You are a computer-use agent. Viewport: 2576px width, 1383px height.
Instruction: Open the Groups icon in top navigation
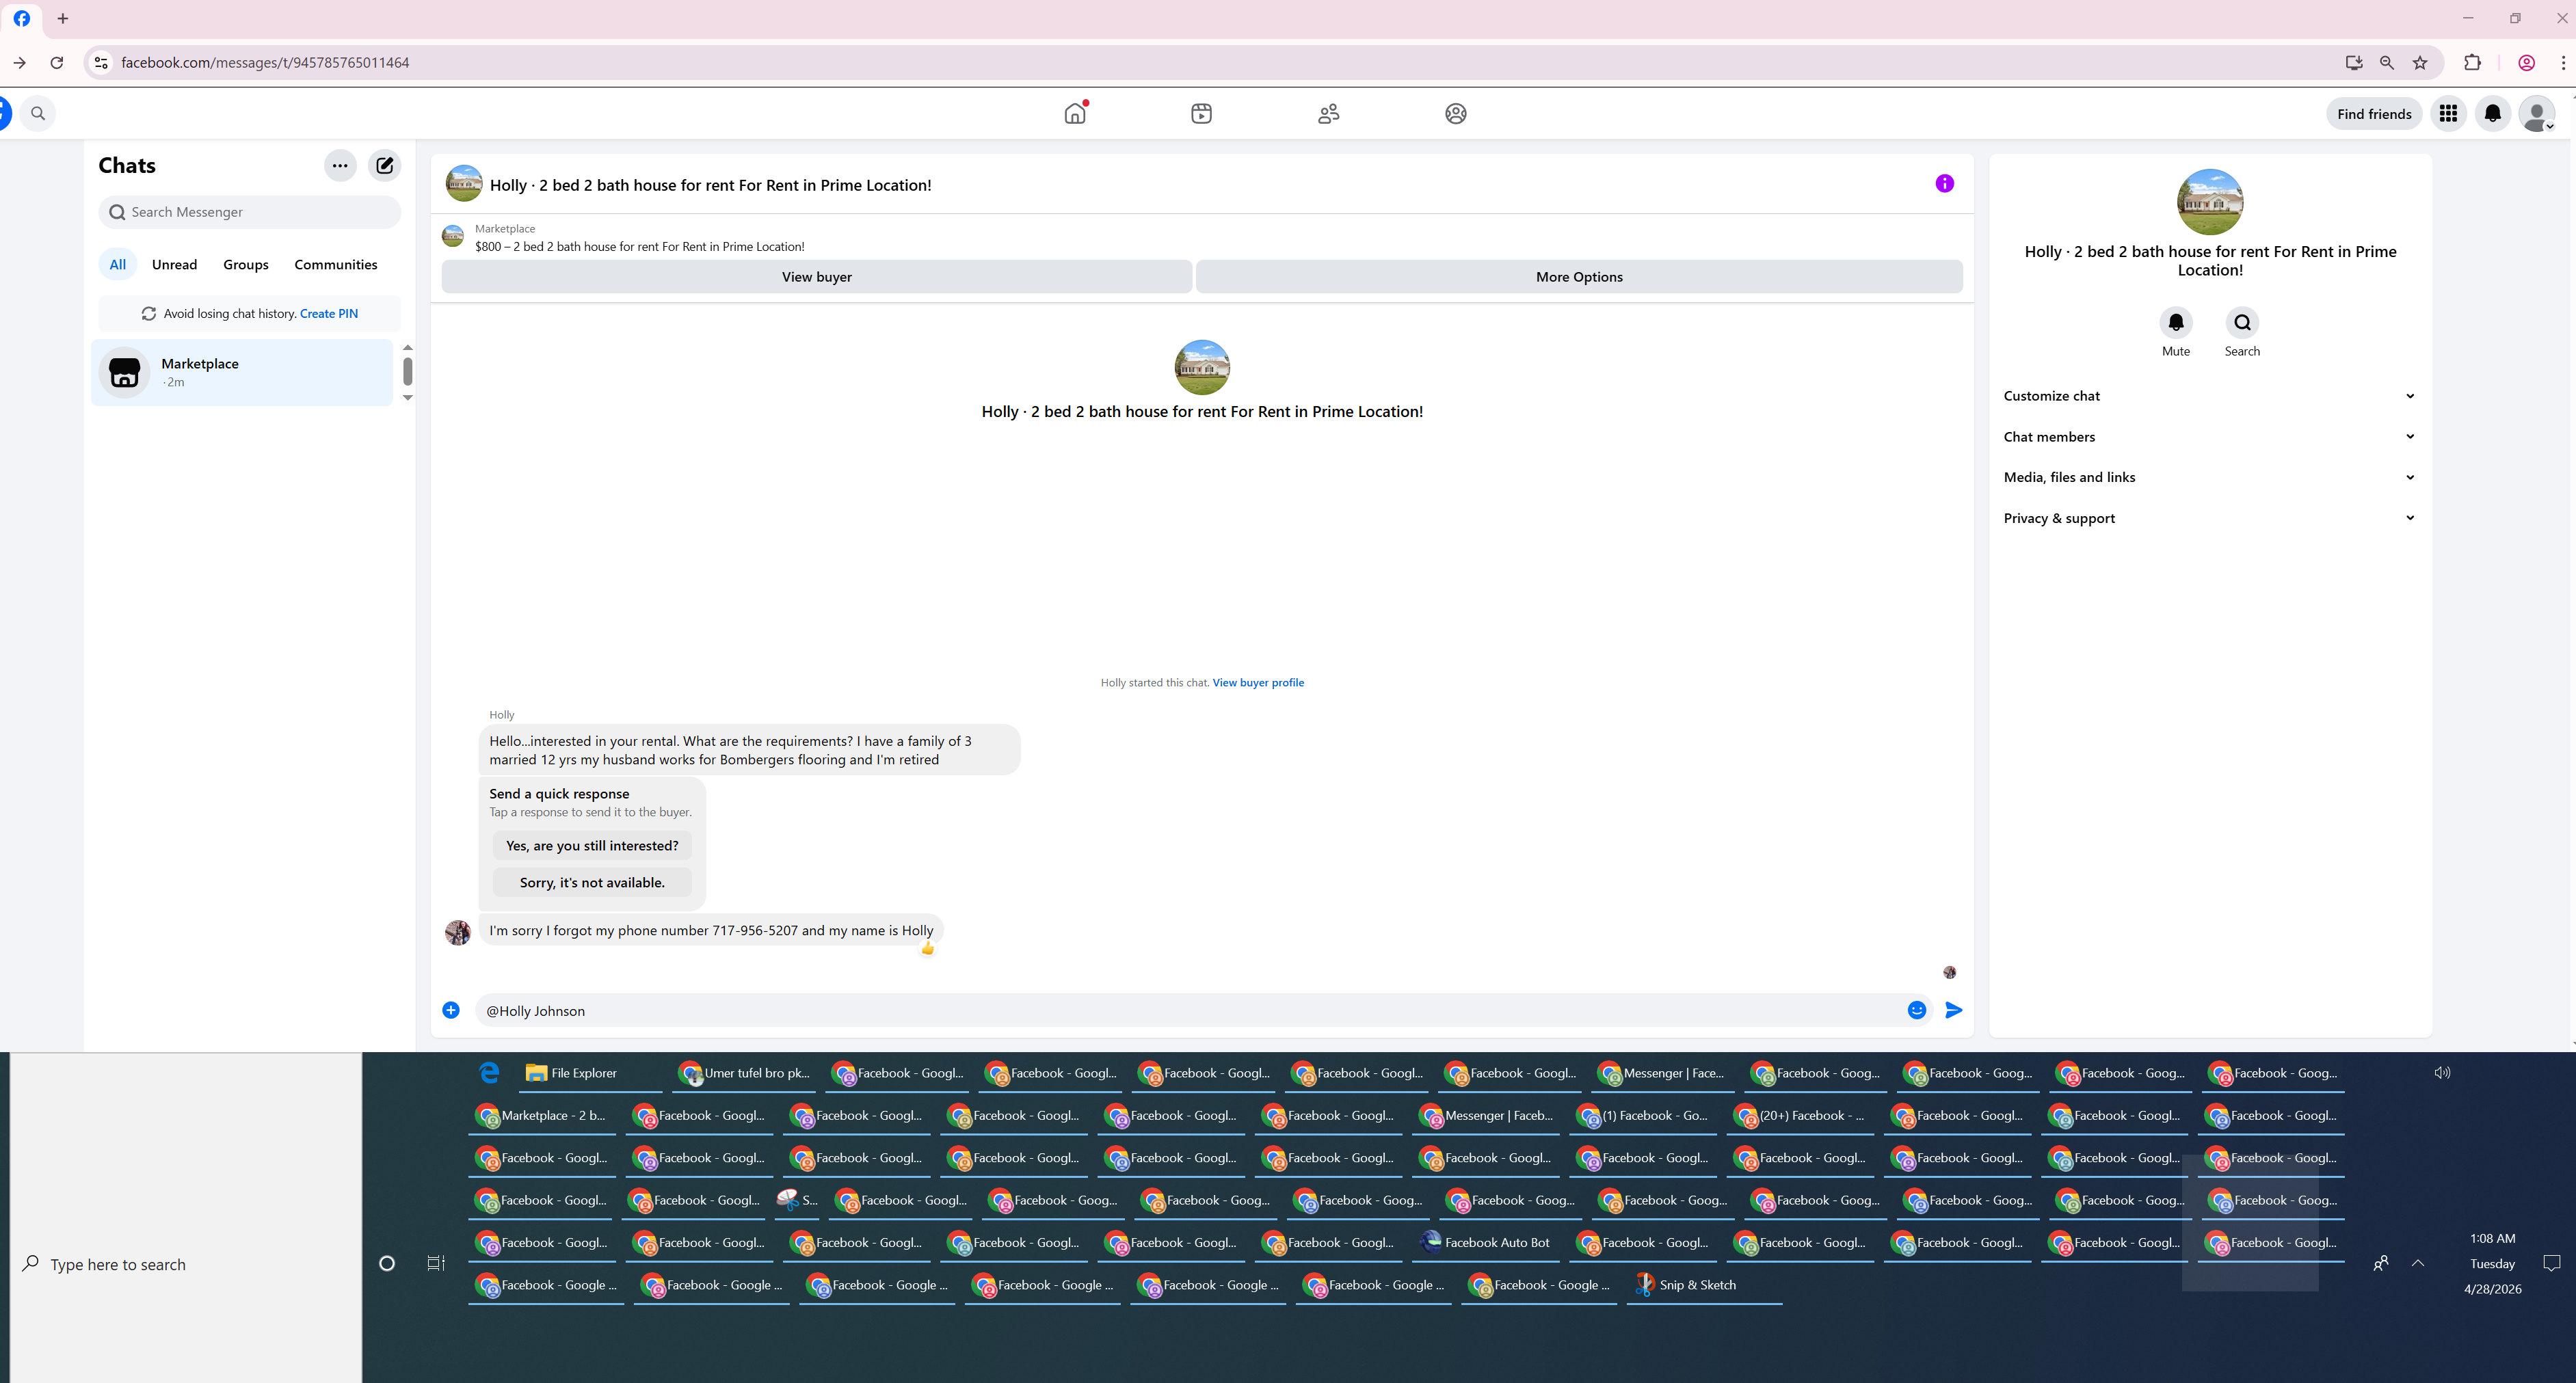[x=1456, y=114]
